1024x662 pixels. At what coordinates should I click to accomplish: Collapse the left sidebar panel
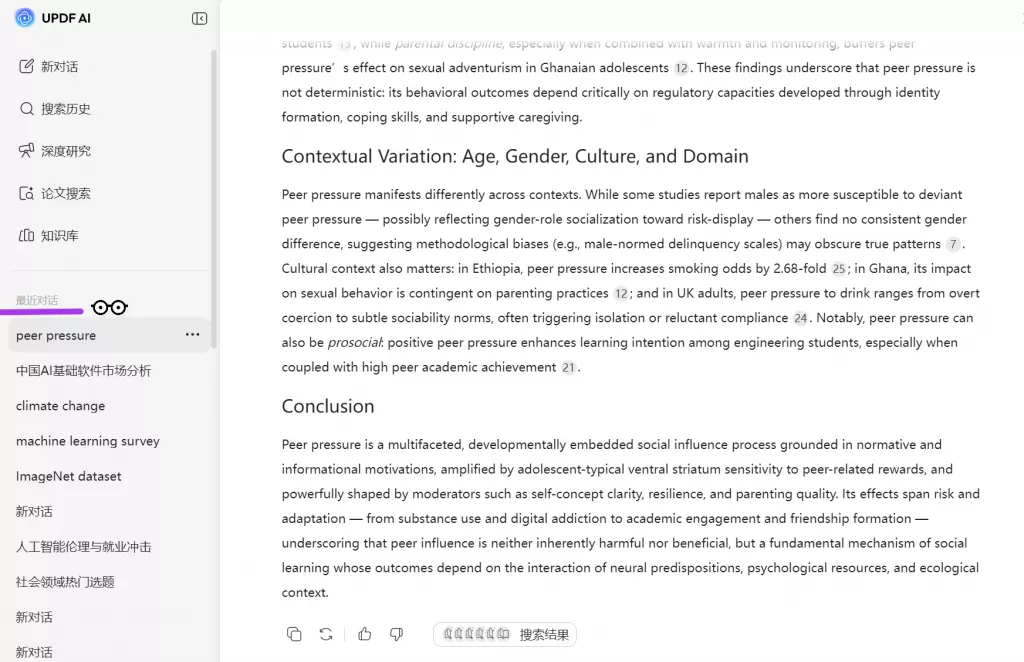click(x=199, y=18)
